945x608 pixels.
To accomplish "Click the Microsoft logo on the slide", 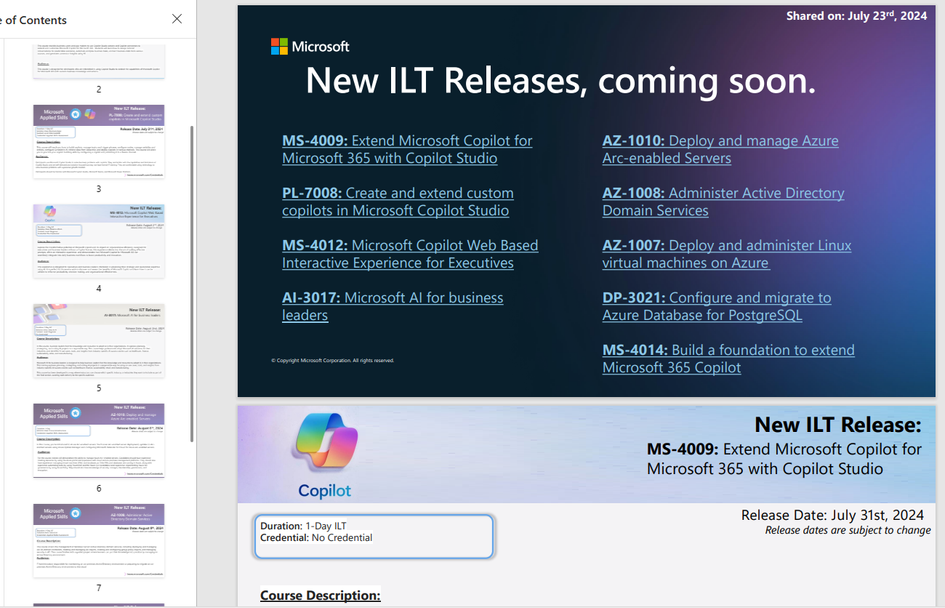I will tap(310, 46).
